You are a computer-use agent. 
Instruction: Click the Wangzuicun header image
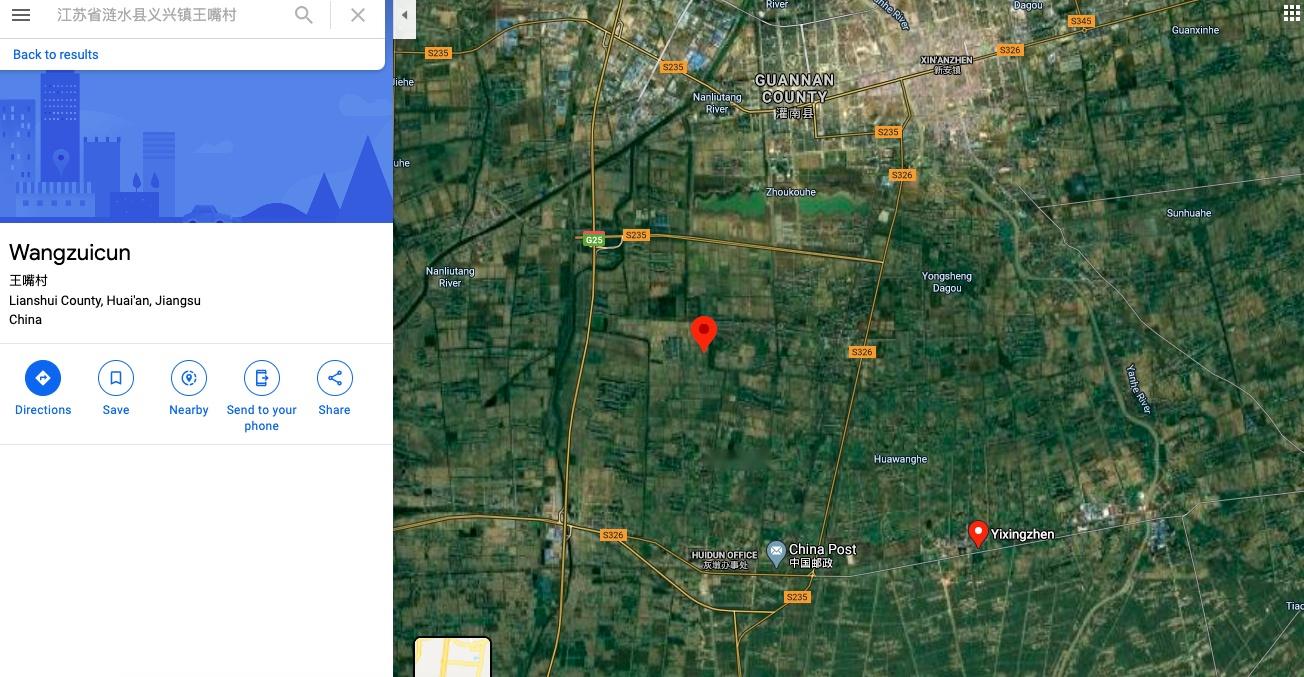click(x=196, y=146)
